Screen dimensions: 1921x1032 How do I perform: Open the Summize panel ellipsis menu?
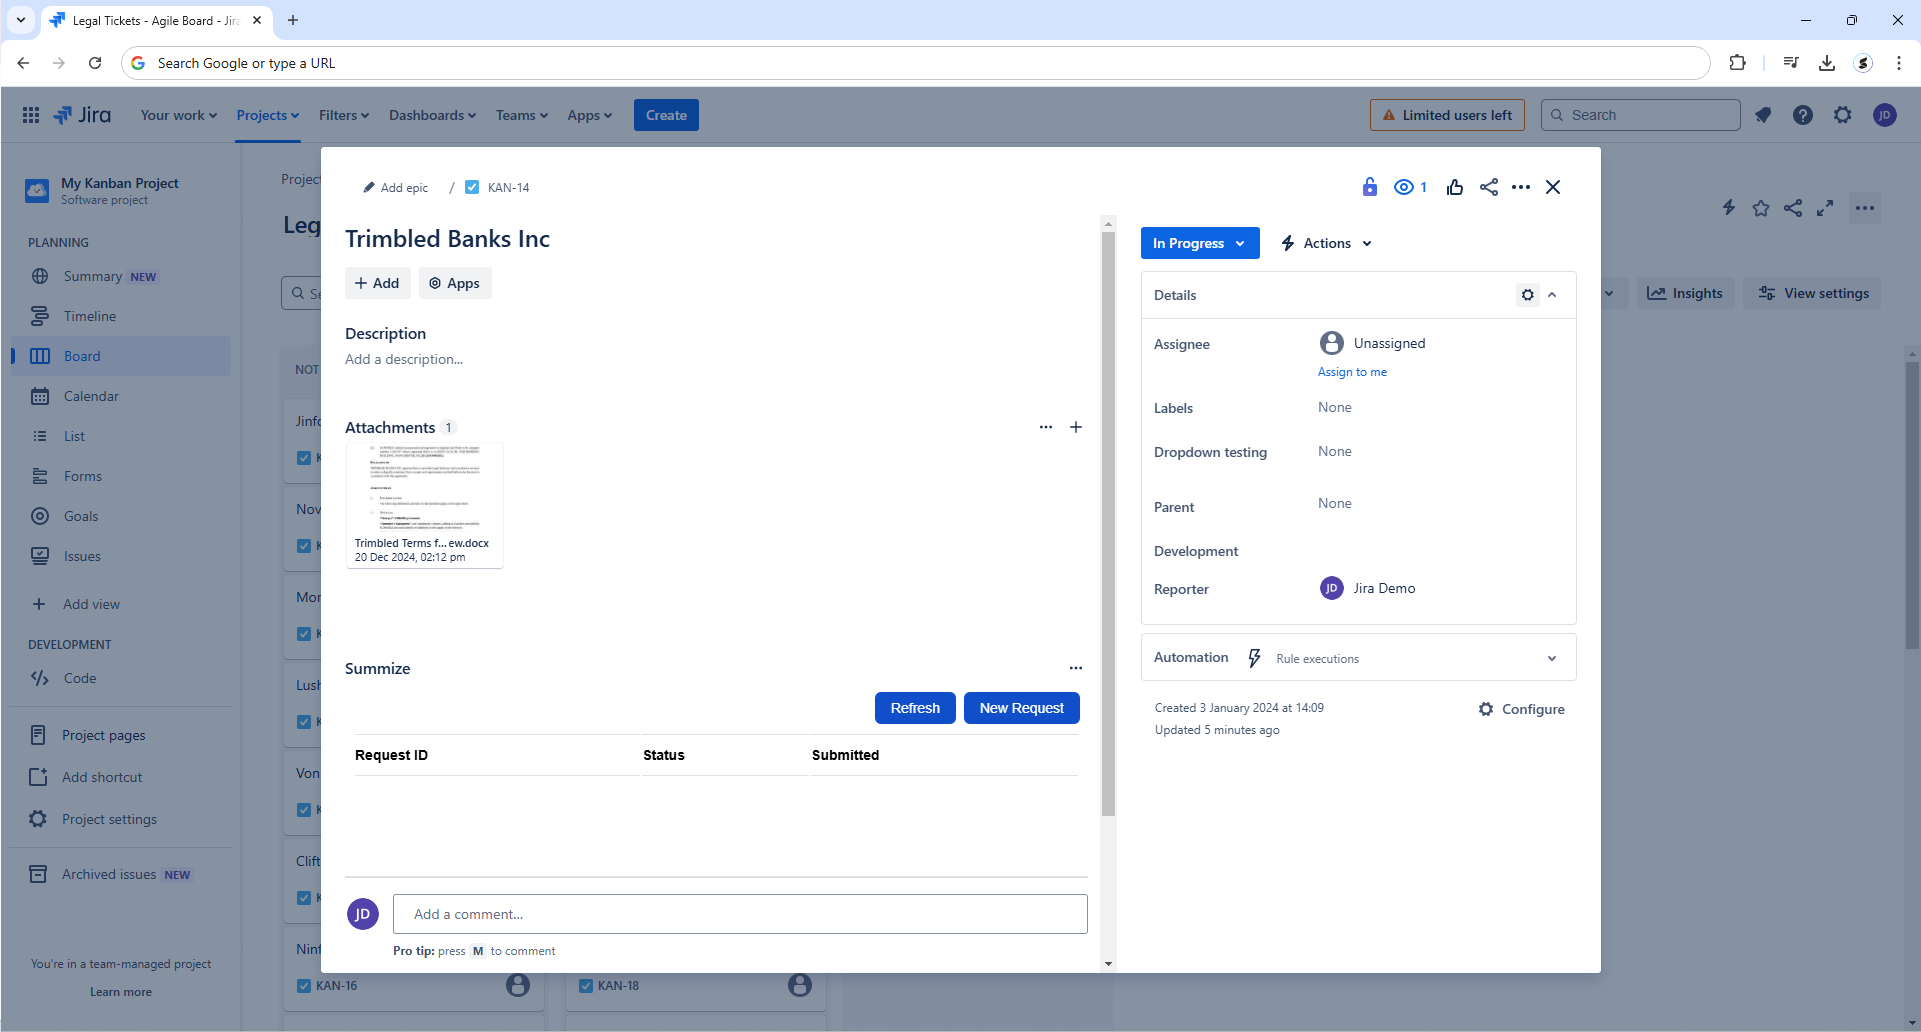(1076, 668)
